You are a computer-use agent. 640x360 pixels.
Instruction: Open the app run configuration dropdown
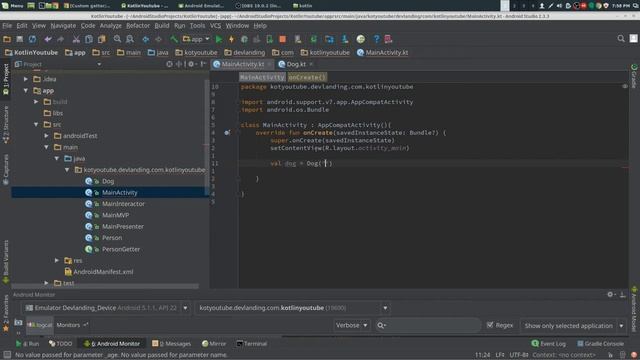click(197, 39)
